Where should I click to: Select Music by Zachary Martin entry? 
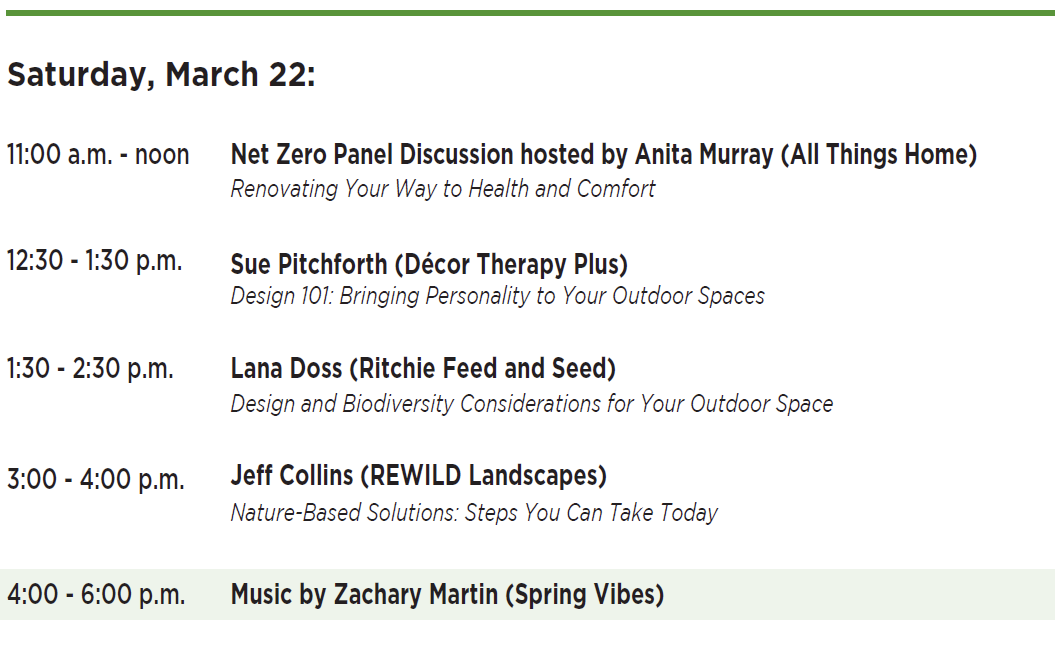(364, 595)
